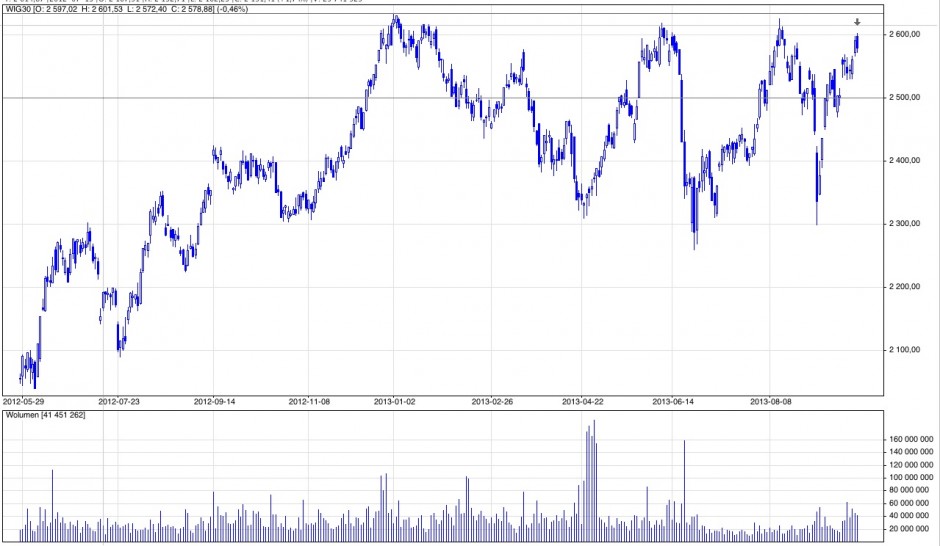Select the 2012-07-23 date axis label
Screen dimensions: 940x546
[x=117, y=401]
